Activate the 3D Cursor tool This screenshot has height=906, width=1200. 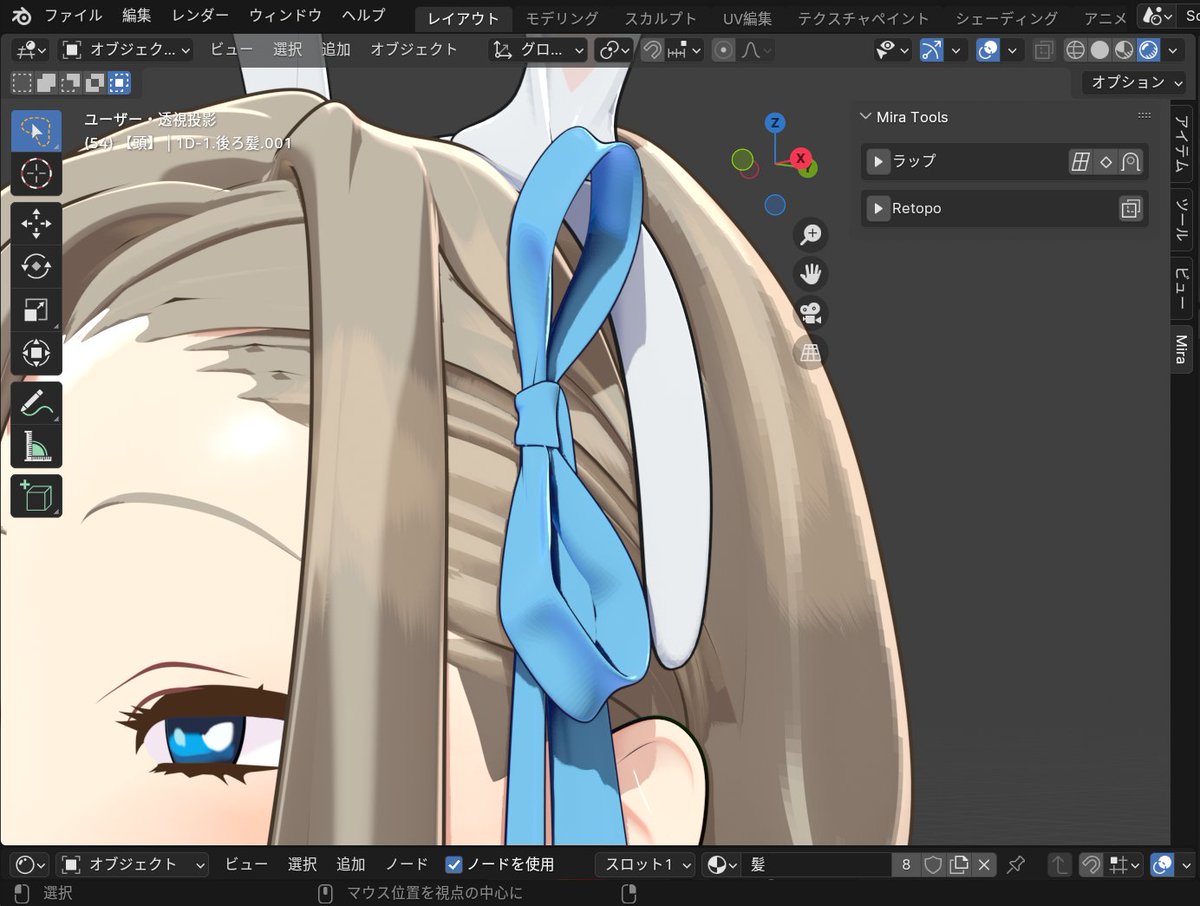[36, 173]
